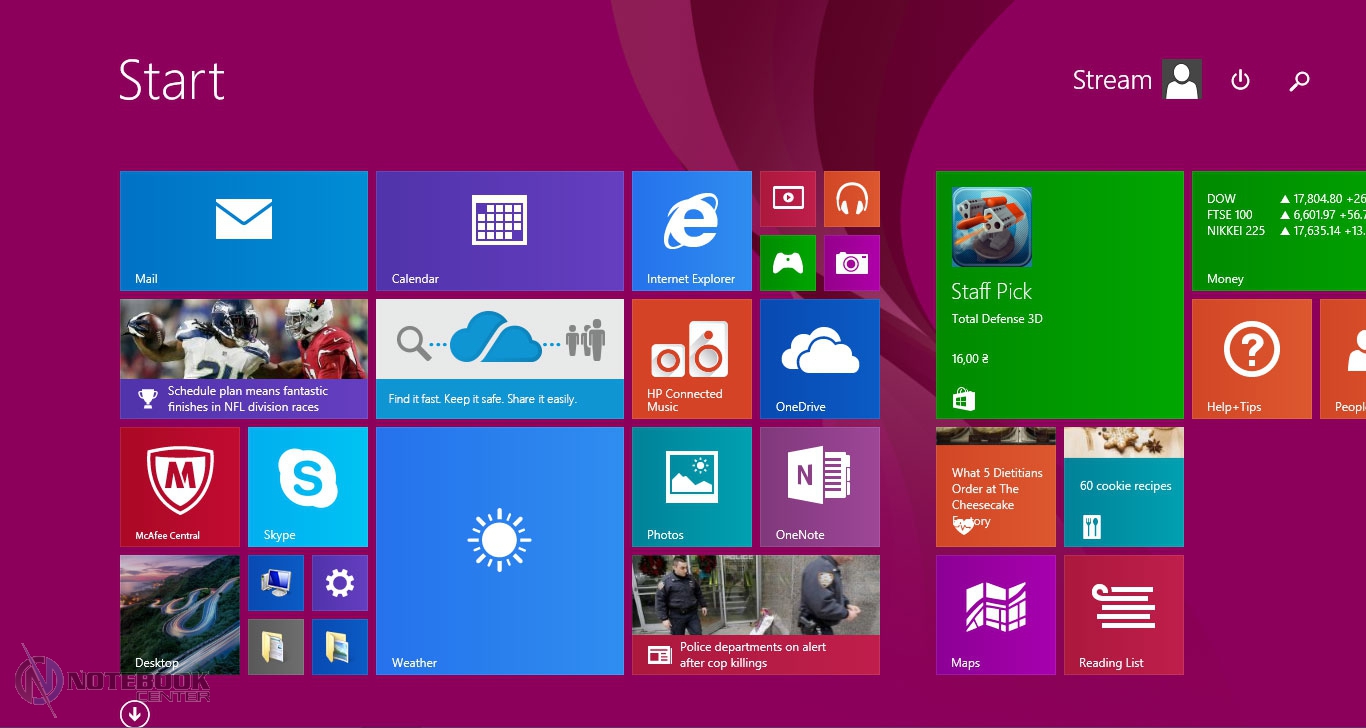Open the NFL division races sports story
Viewport: 1366px width, 728px height.
pos(244,358)
